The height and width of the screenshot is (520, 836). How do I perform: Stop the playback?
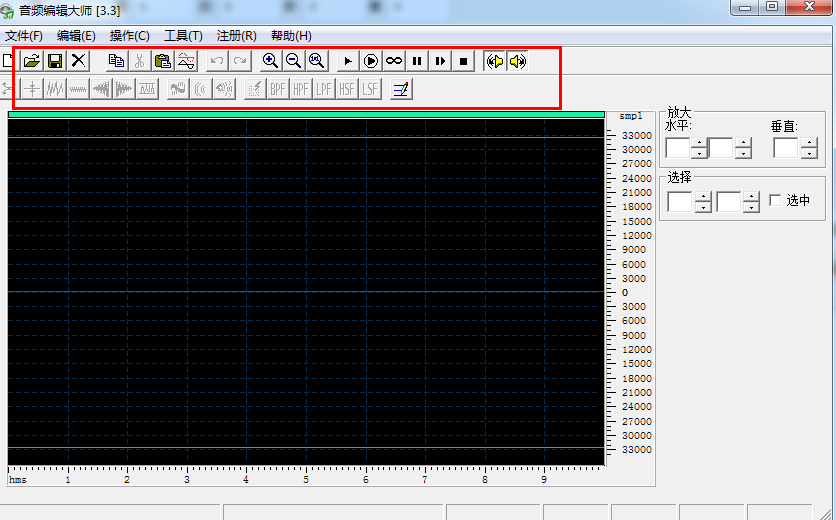(x=463, y=61)
